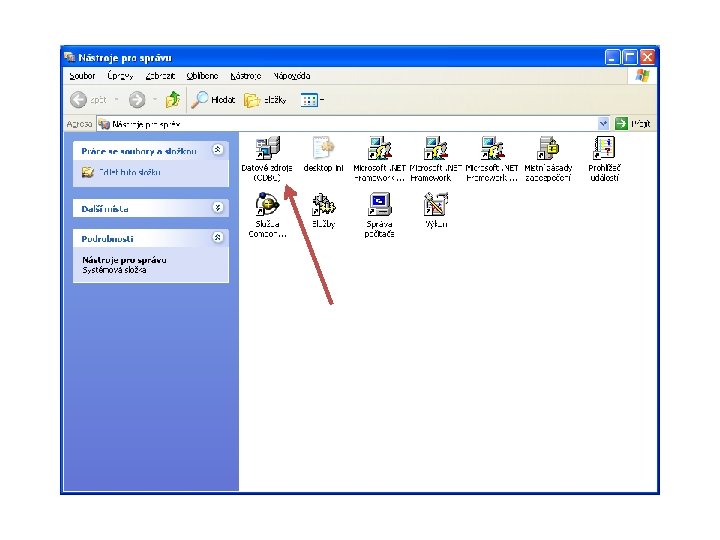The image size is (720, 540).
Task: Click the Přejít go button
Action: (x=633, y=124)
